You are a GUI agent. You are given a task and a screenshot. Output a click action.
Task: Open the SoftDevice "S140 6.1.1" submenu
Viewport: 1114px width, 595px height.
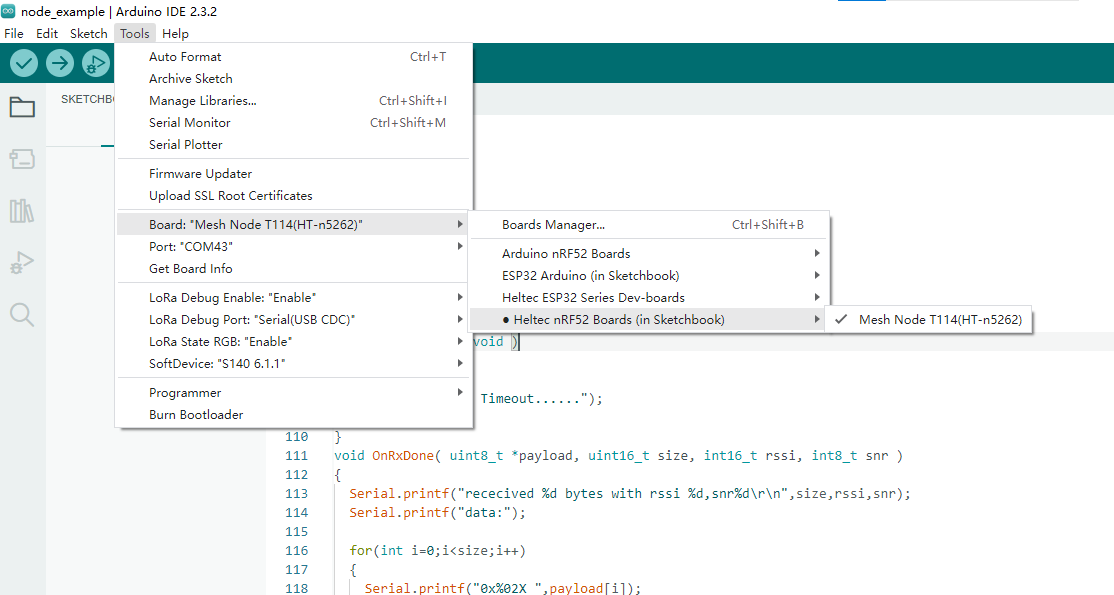(x=217, y=364)
